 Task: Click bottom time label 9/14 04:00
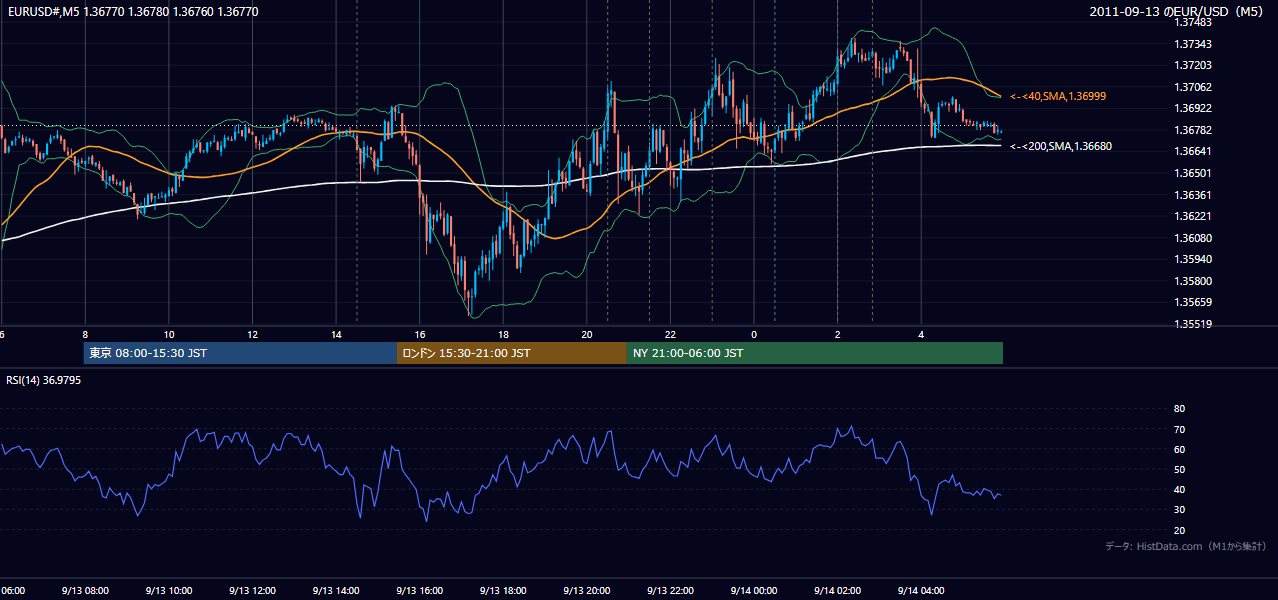pos(921,591)
